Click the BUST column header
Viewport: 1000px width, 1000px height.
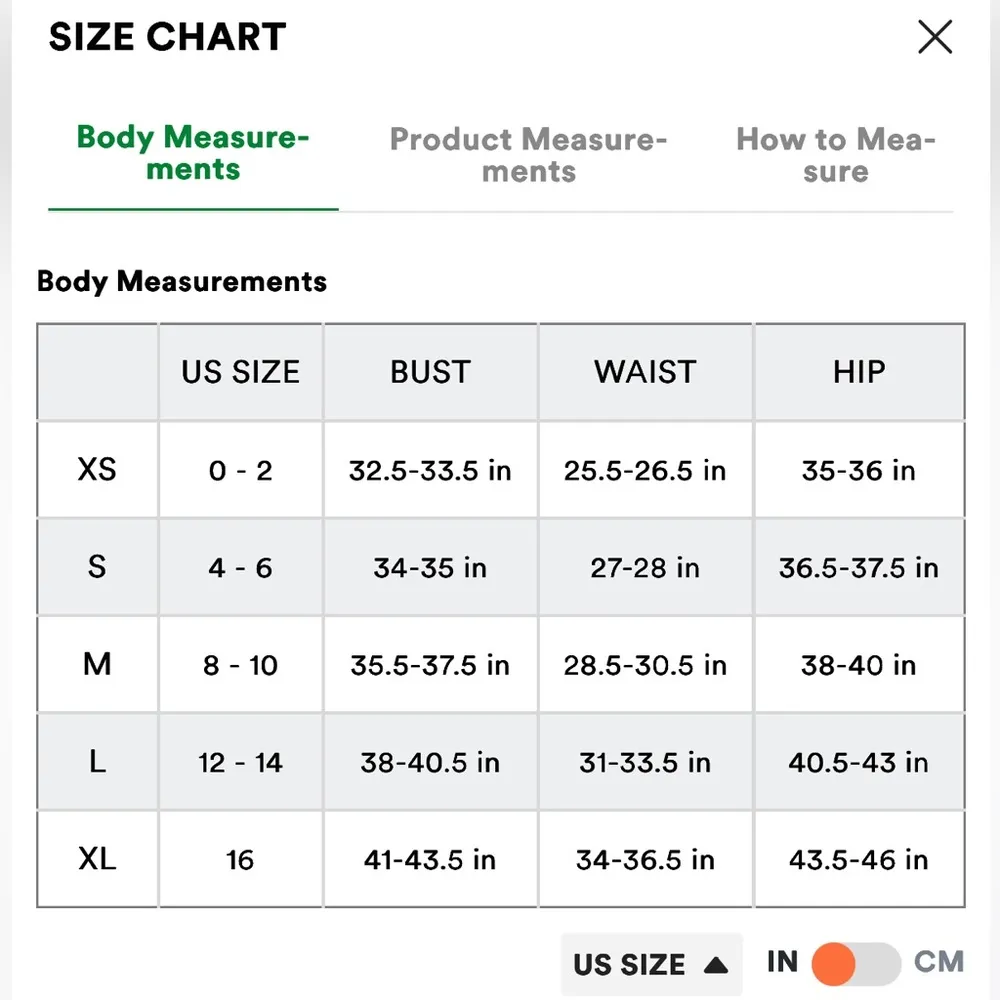point(430,372)
